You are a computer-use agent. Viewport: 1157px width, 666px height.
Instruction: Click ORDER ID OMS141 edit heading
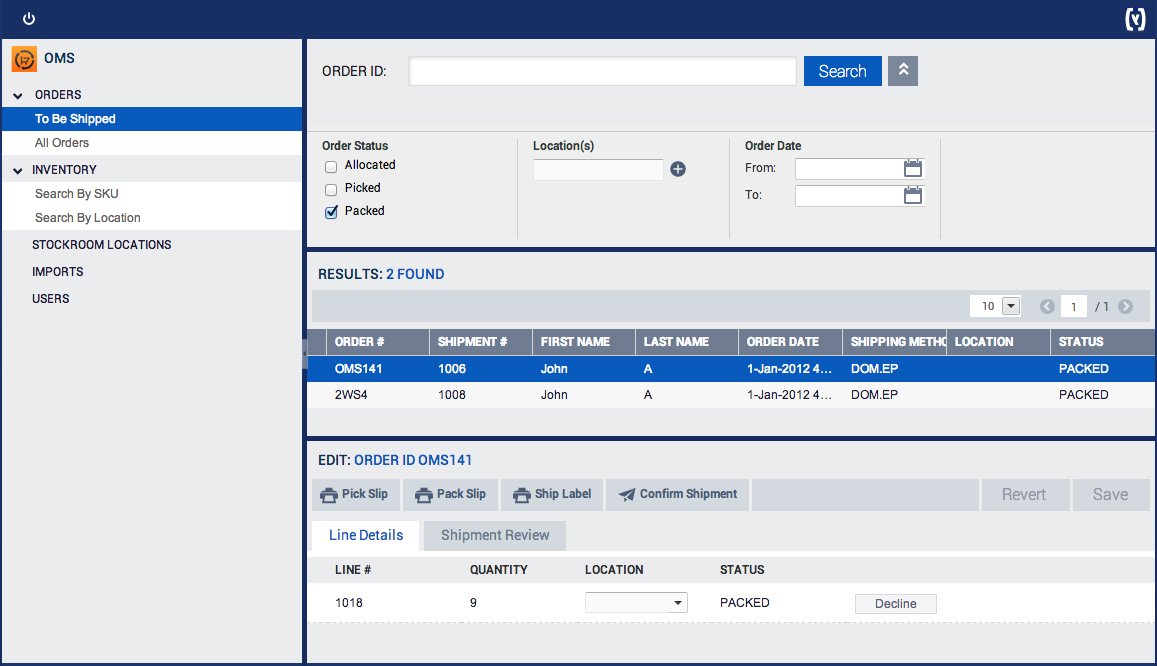[412, 460]
